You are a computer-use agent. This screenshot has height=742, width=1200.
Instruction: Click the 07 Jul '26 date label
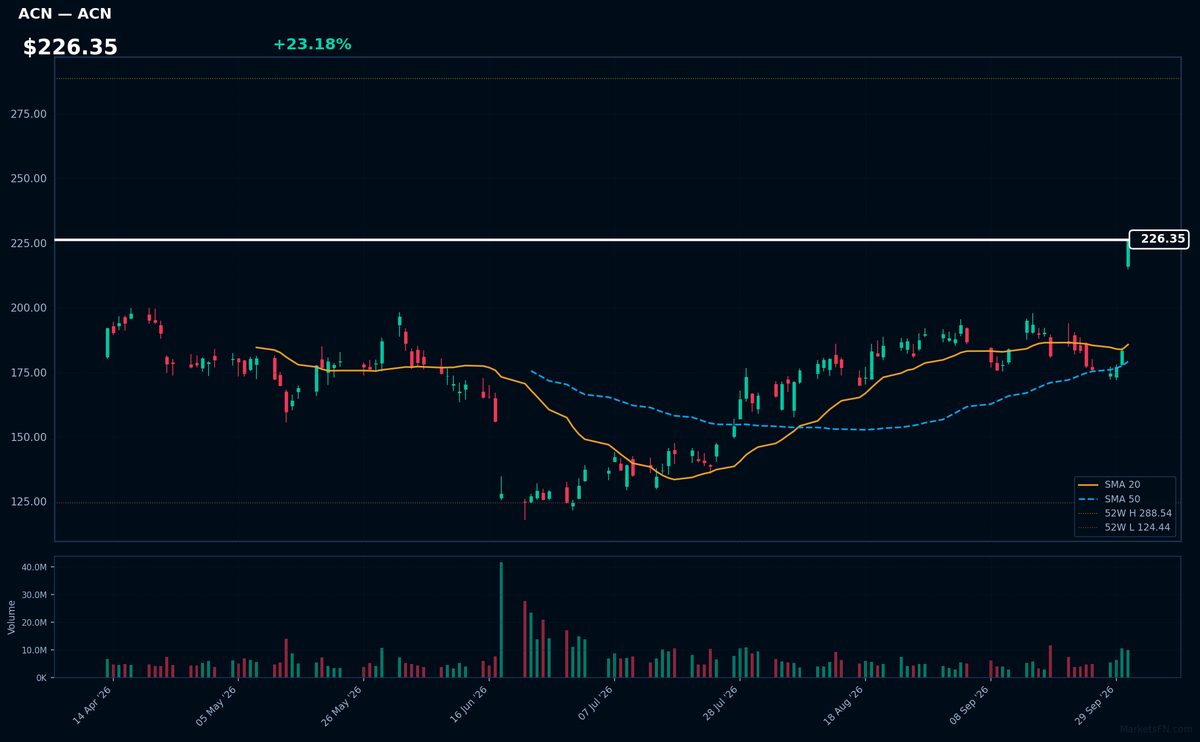click(x=594, y=704)
